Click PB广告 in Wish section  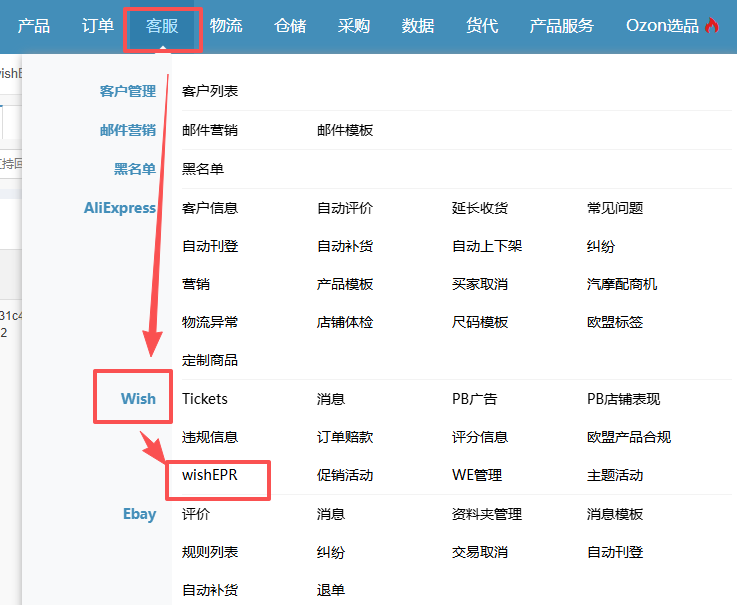(474, 399)
